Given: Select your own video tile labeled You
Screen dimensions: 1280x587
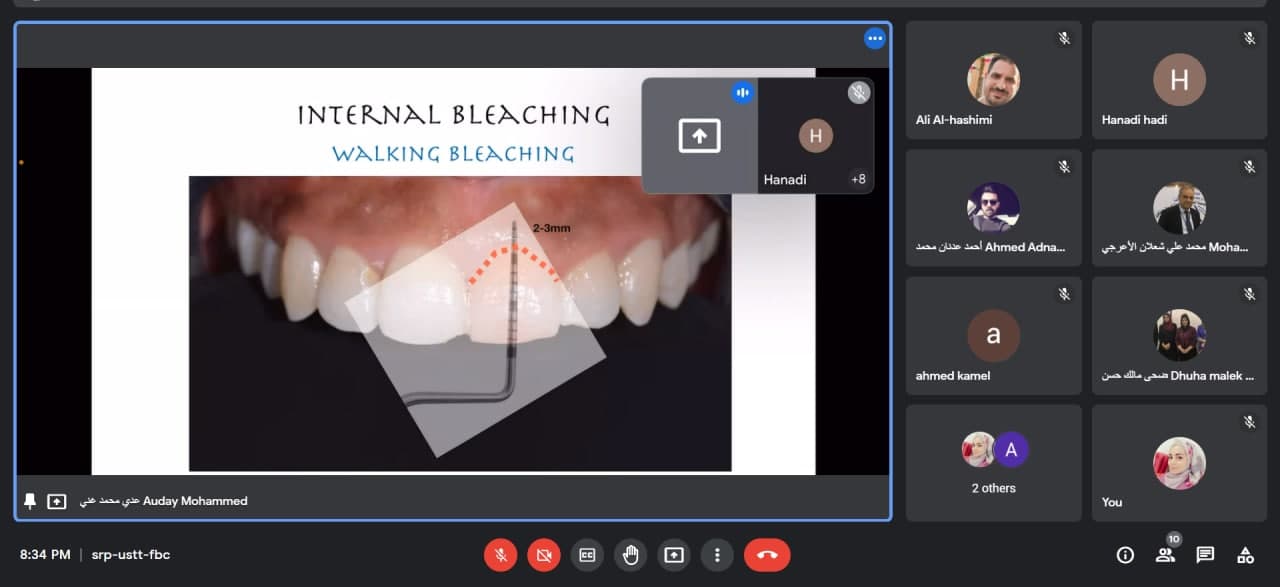Looking at the screenshot, I should pyautogui.click(x=1179, y=463).
